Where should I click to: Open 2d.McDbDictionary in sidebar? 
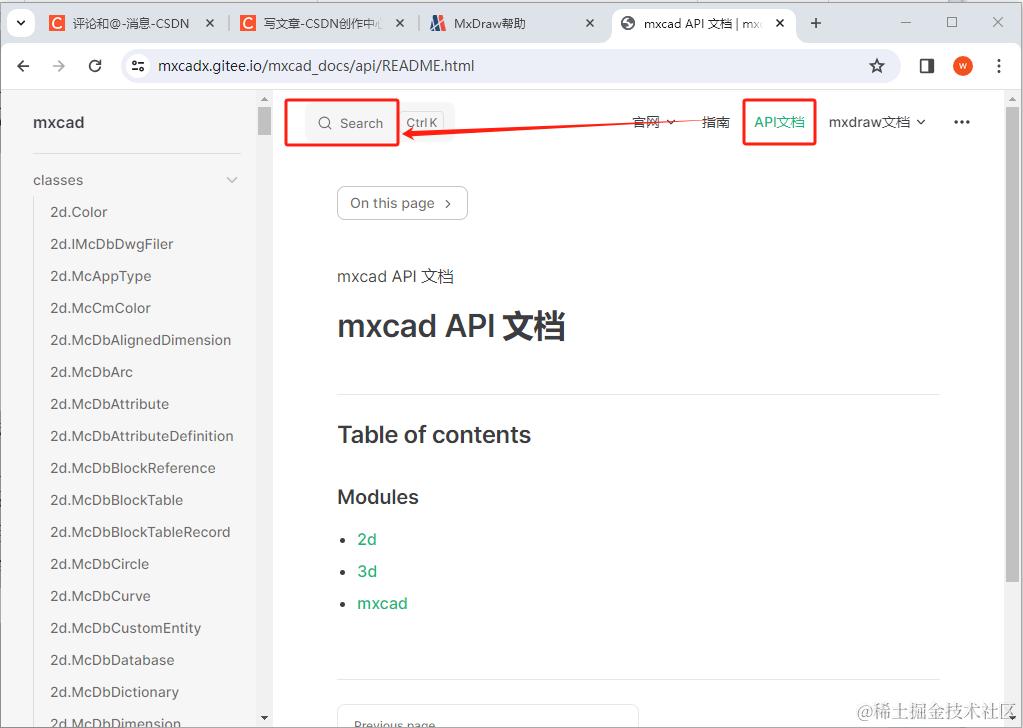pos(114,691)
